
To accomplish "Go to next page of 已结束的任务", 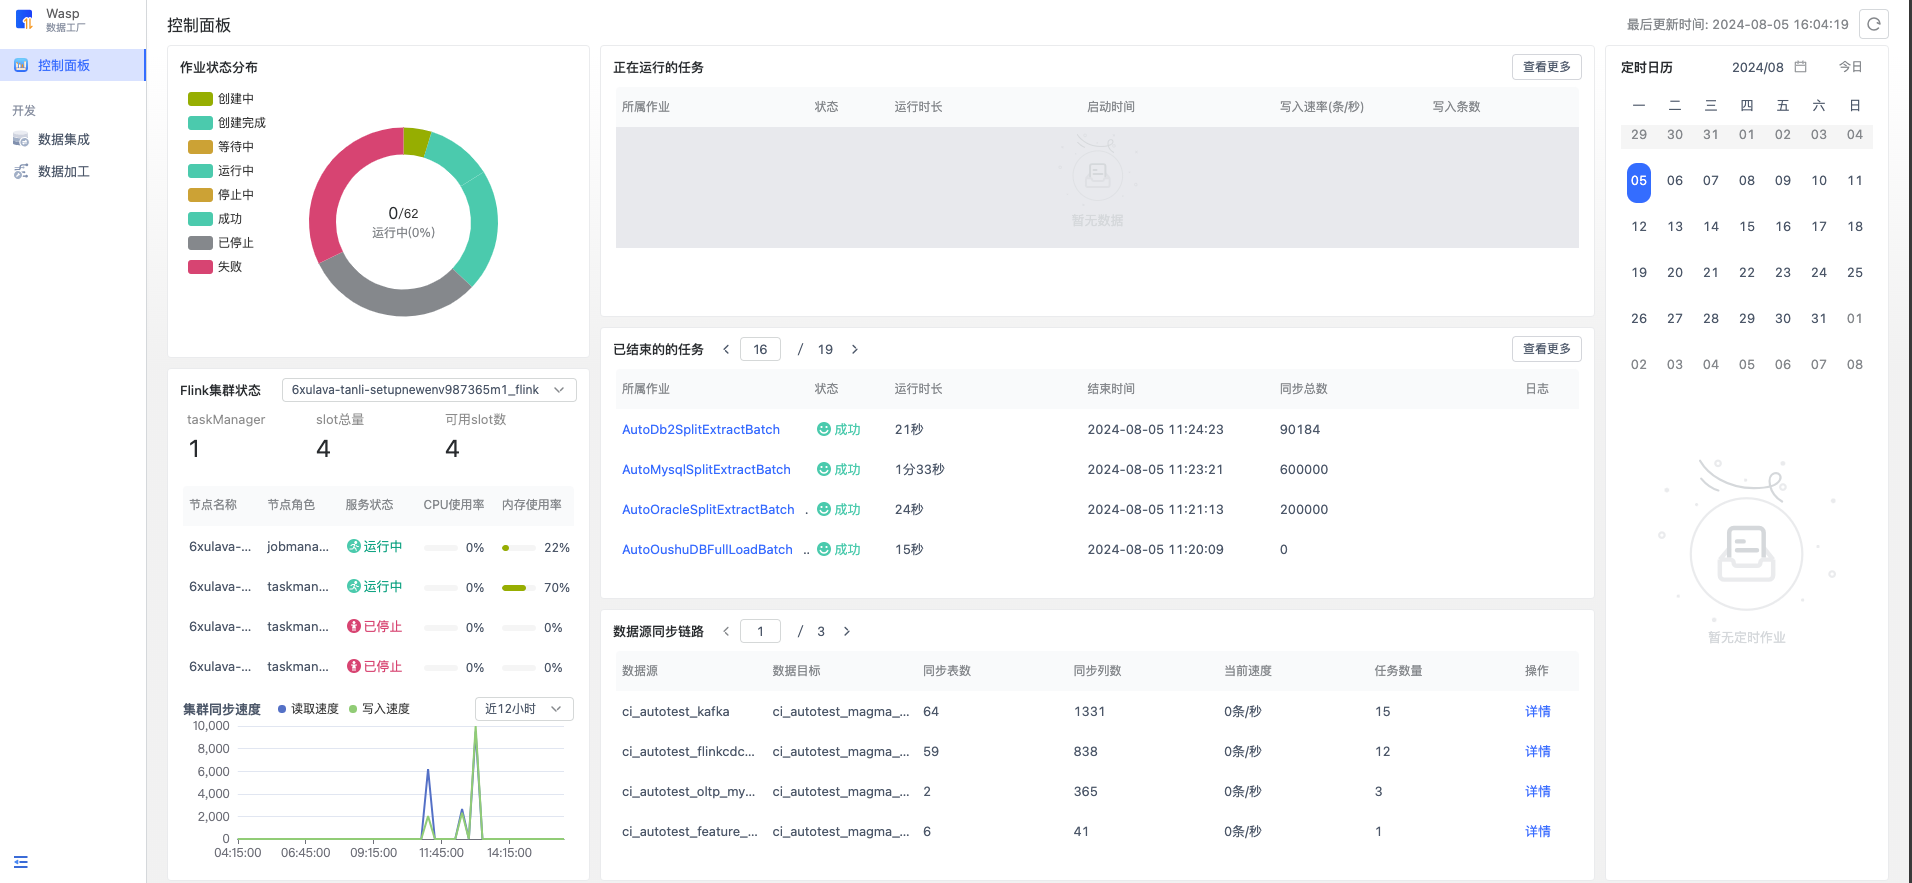I will click(x=854, y=349).
